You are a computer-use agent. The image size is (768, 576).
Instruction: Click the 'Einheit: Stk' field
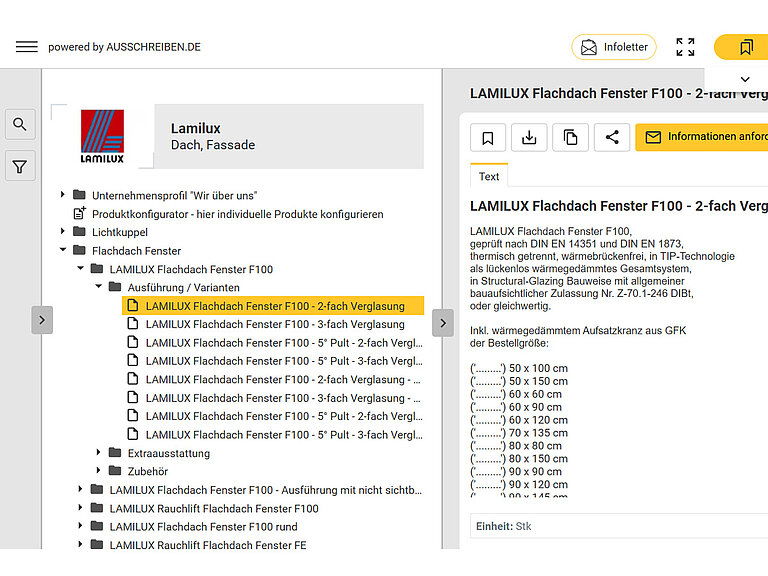pyautogui.click(x=619, y=527)
